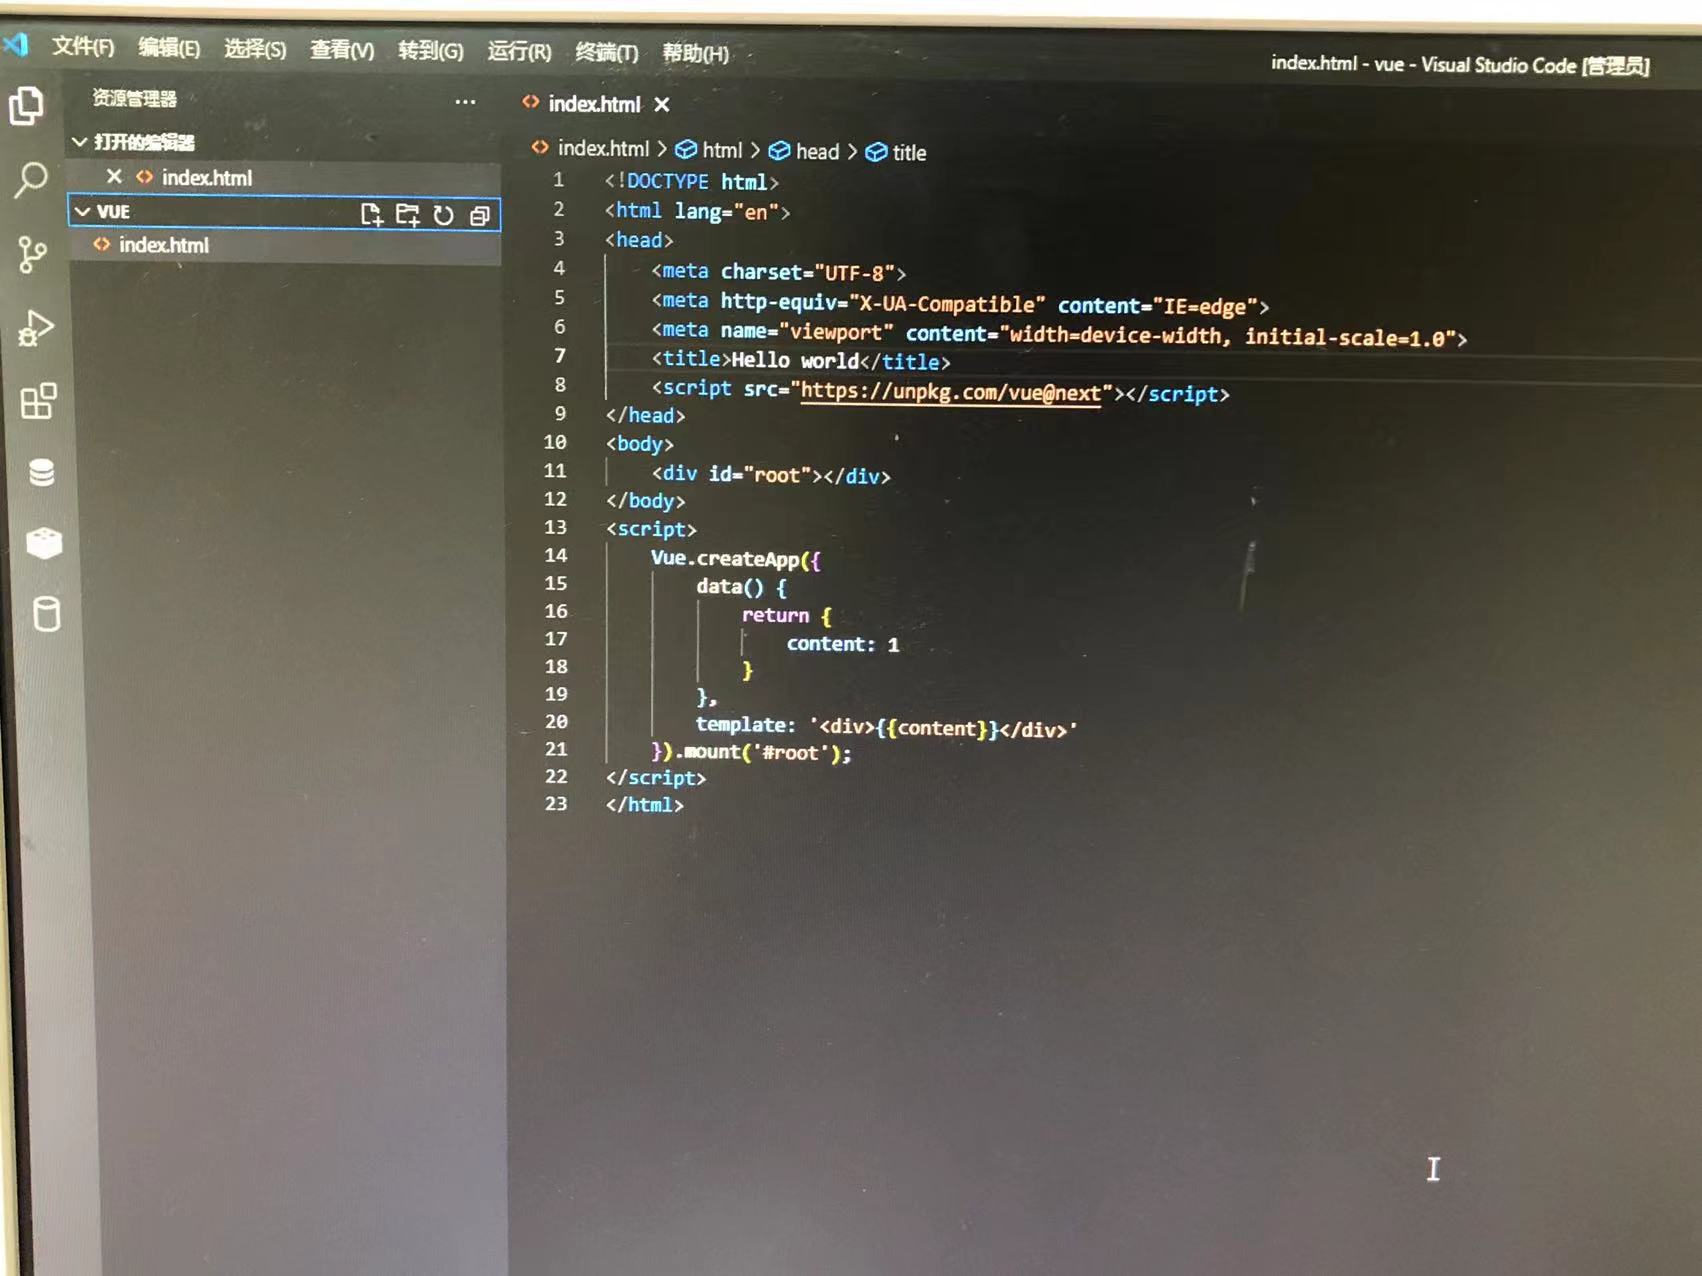Viewport: 1702px width, 1276px height.
Task: Close index.html in open editors list
Action: (x=114, y=176)
